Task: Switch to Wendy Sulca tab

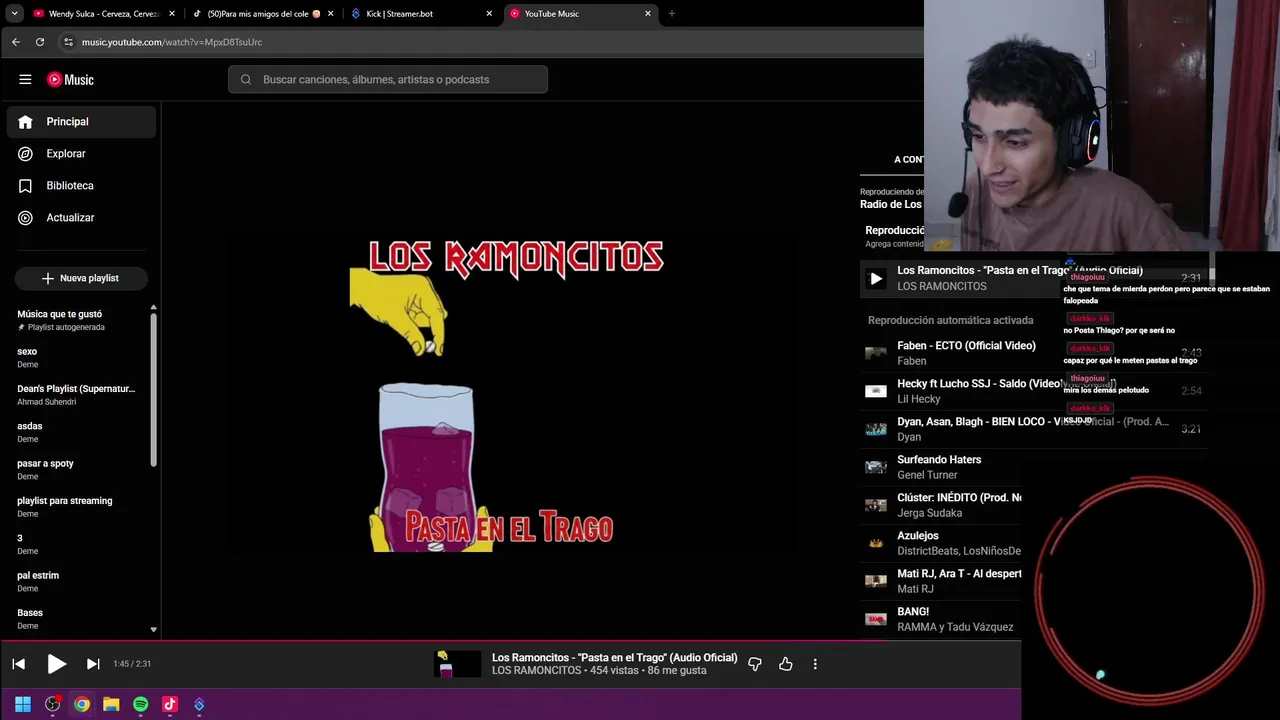Action: tap(104, 14)
